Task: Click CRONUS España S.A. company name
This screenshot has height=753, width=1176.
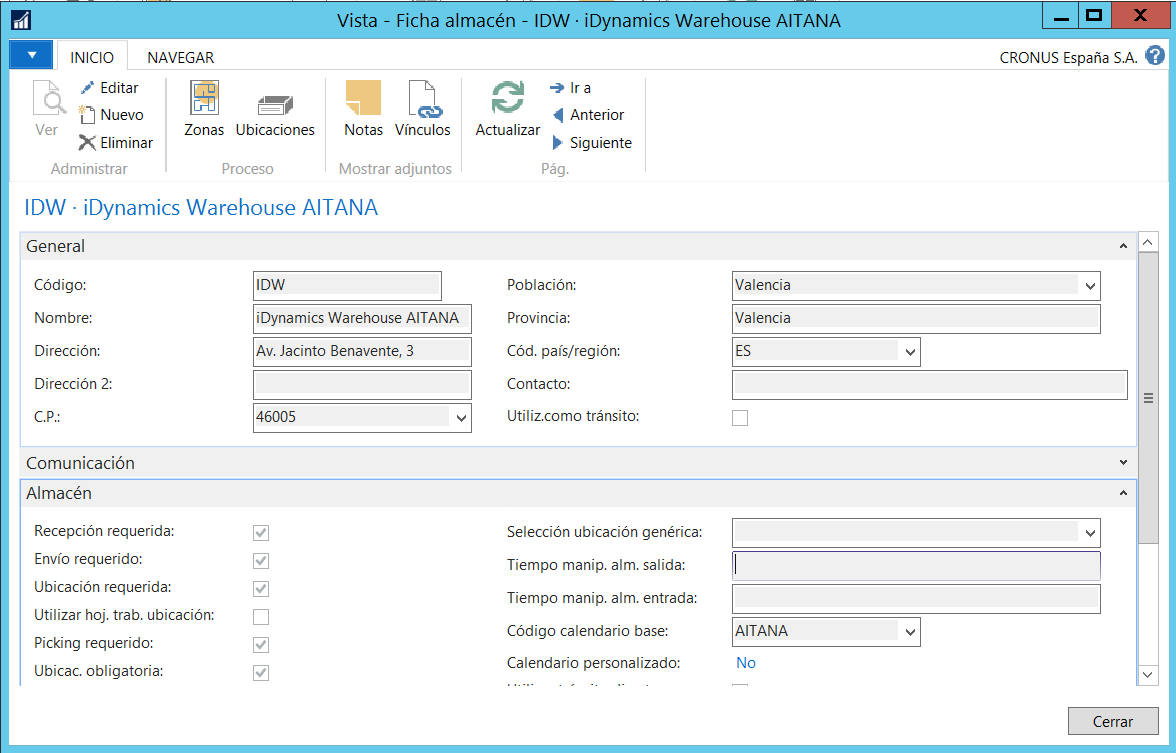Action: click(1068, 58)
